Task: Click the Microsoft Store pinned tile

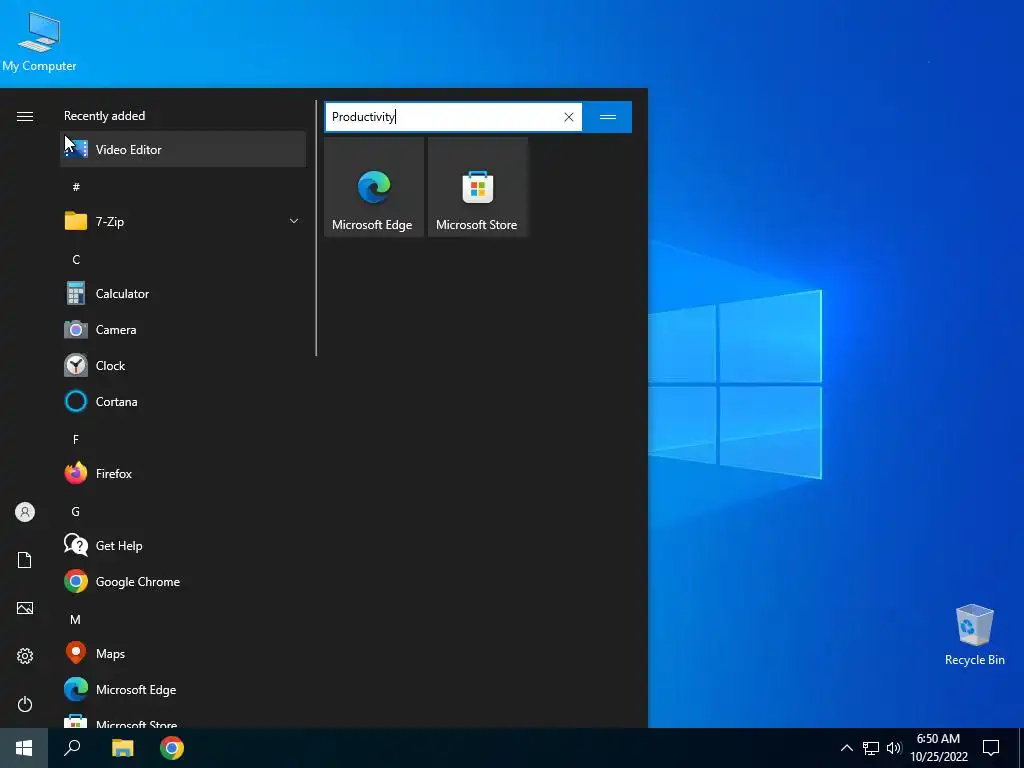Action: coord(477,187)
